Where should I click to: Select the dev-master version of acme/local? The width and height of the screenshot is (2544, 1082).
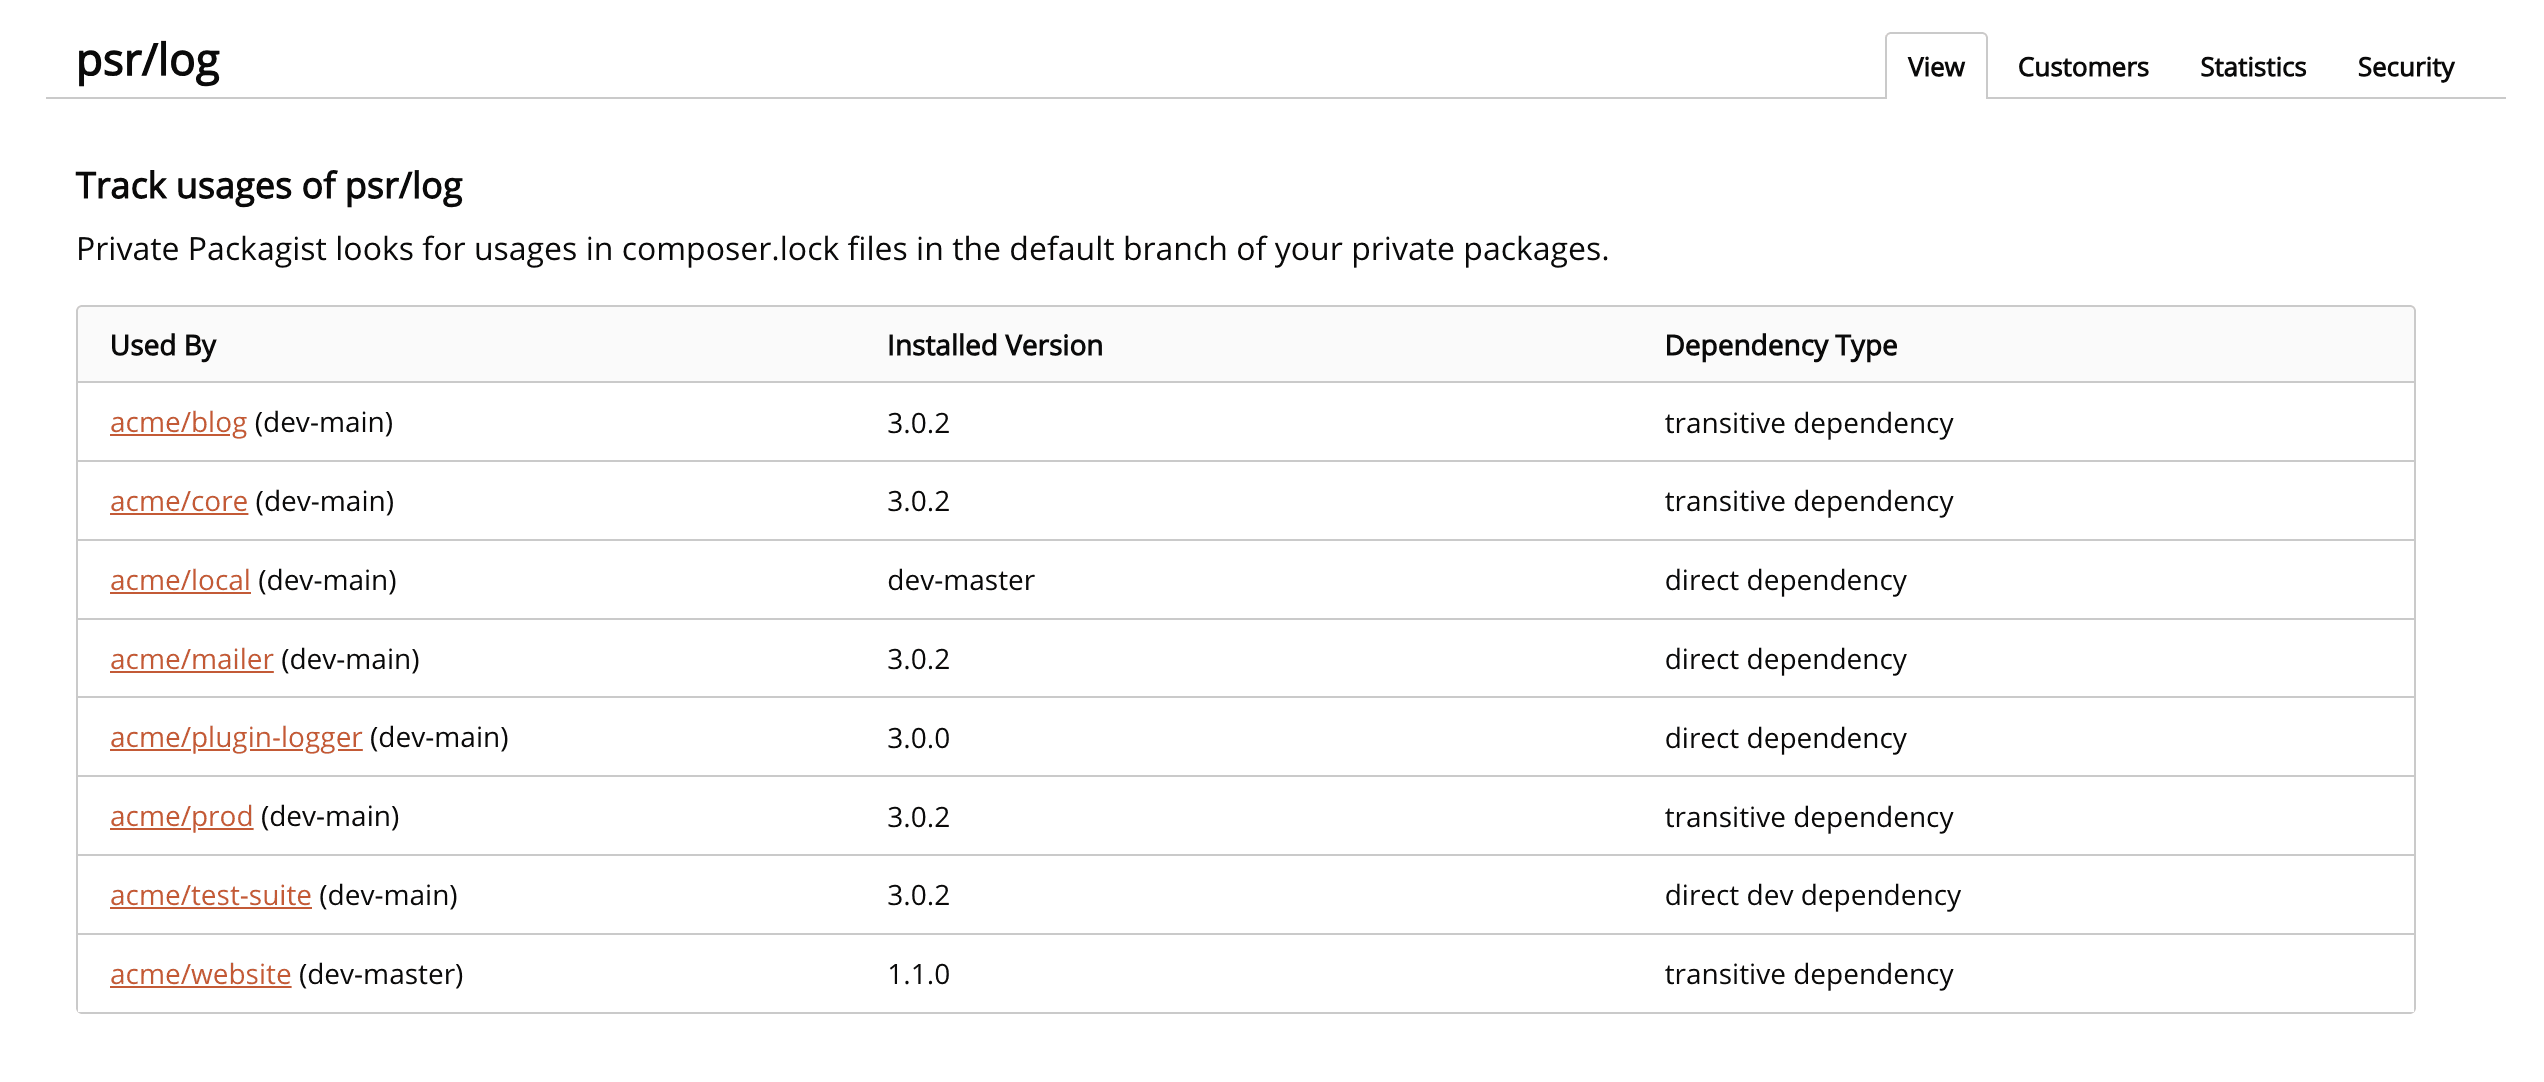tap(960, 580)
